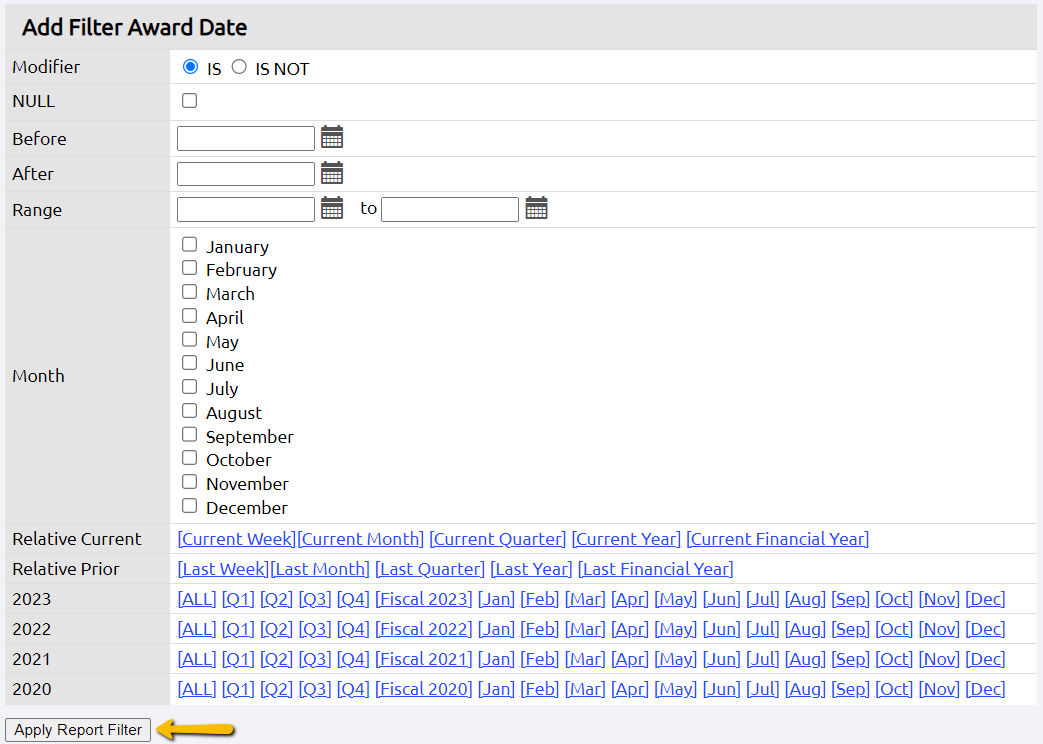Select the IS NOT radio button
The image size is (1043, 744).
239,66
